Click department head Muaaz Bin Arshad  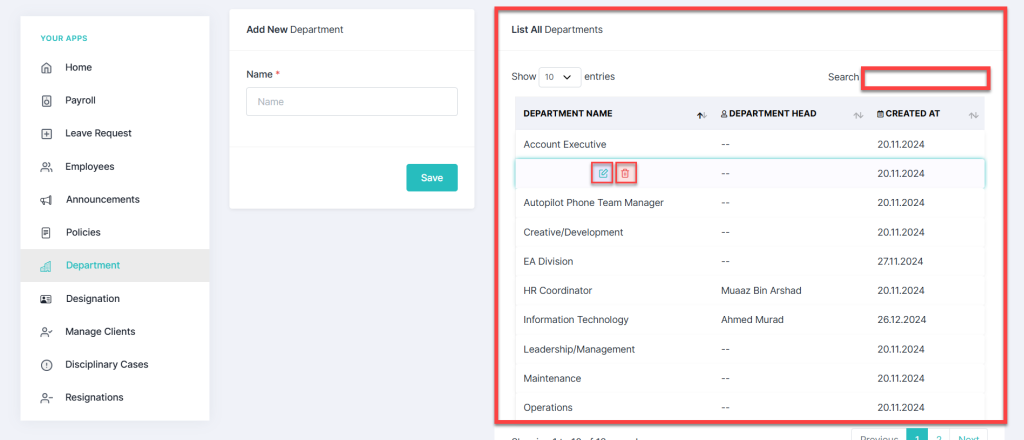pos(761,291)
